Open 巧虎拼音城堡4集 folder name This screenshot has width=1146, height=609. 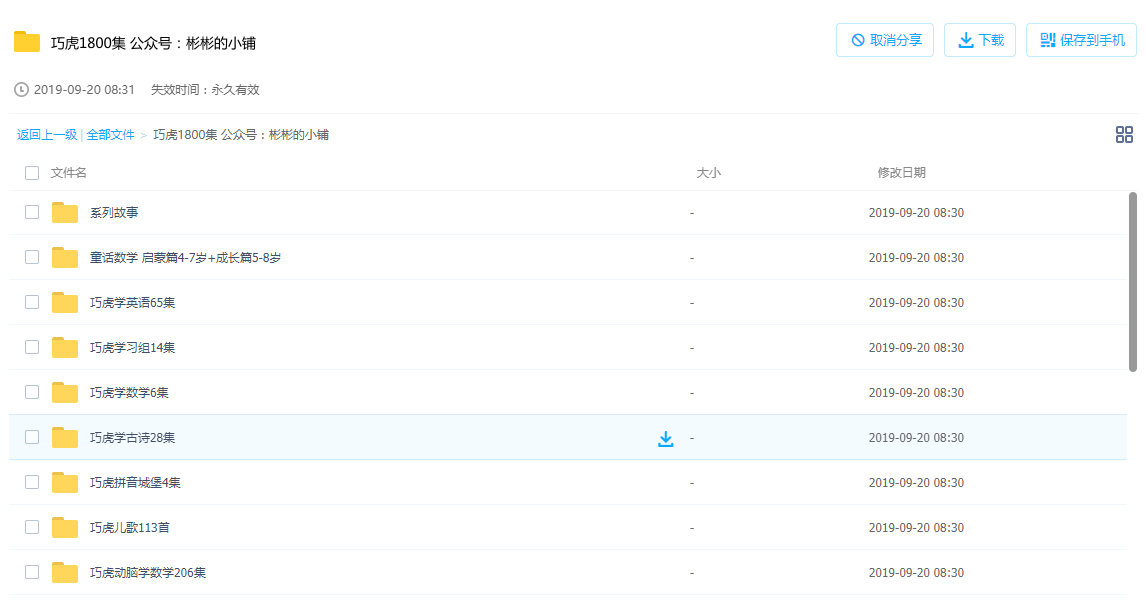pyautogui.click(x=135, y=483)
